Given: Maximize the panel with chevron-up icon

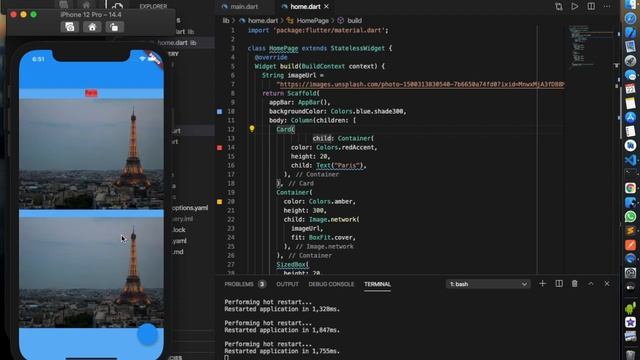Looking at the screenshot, I should [x=591, y=284].
